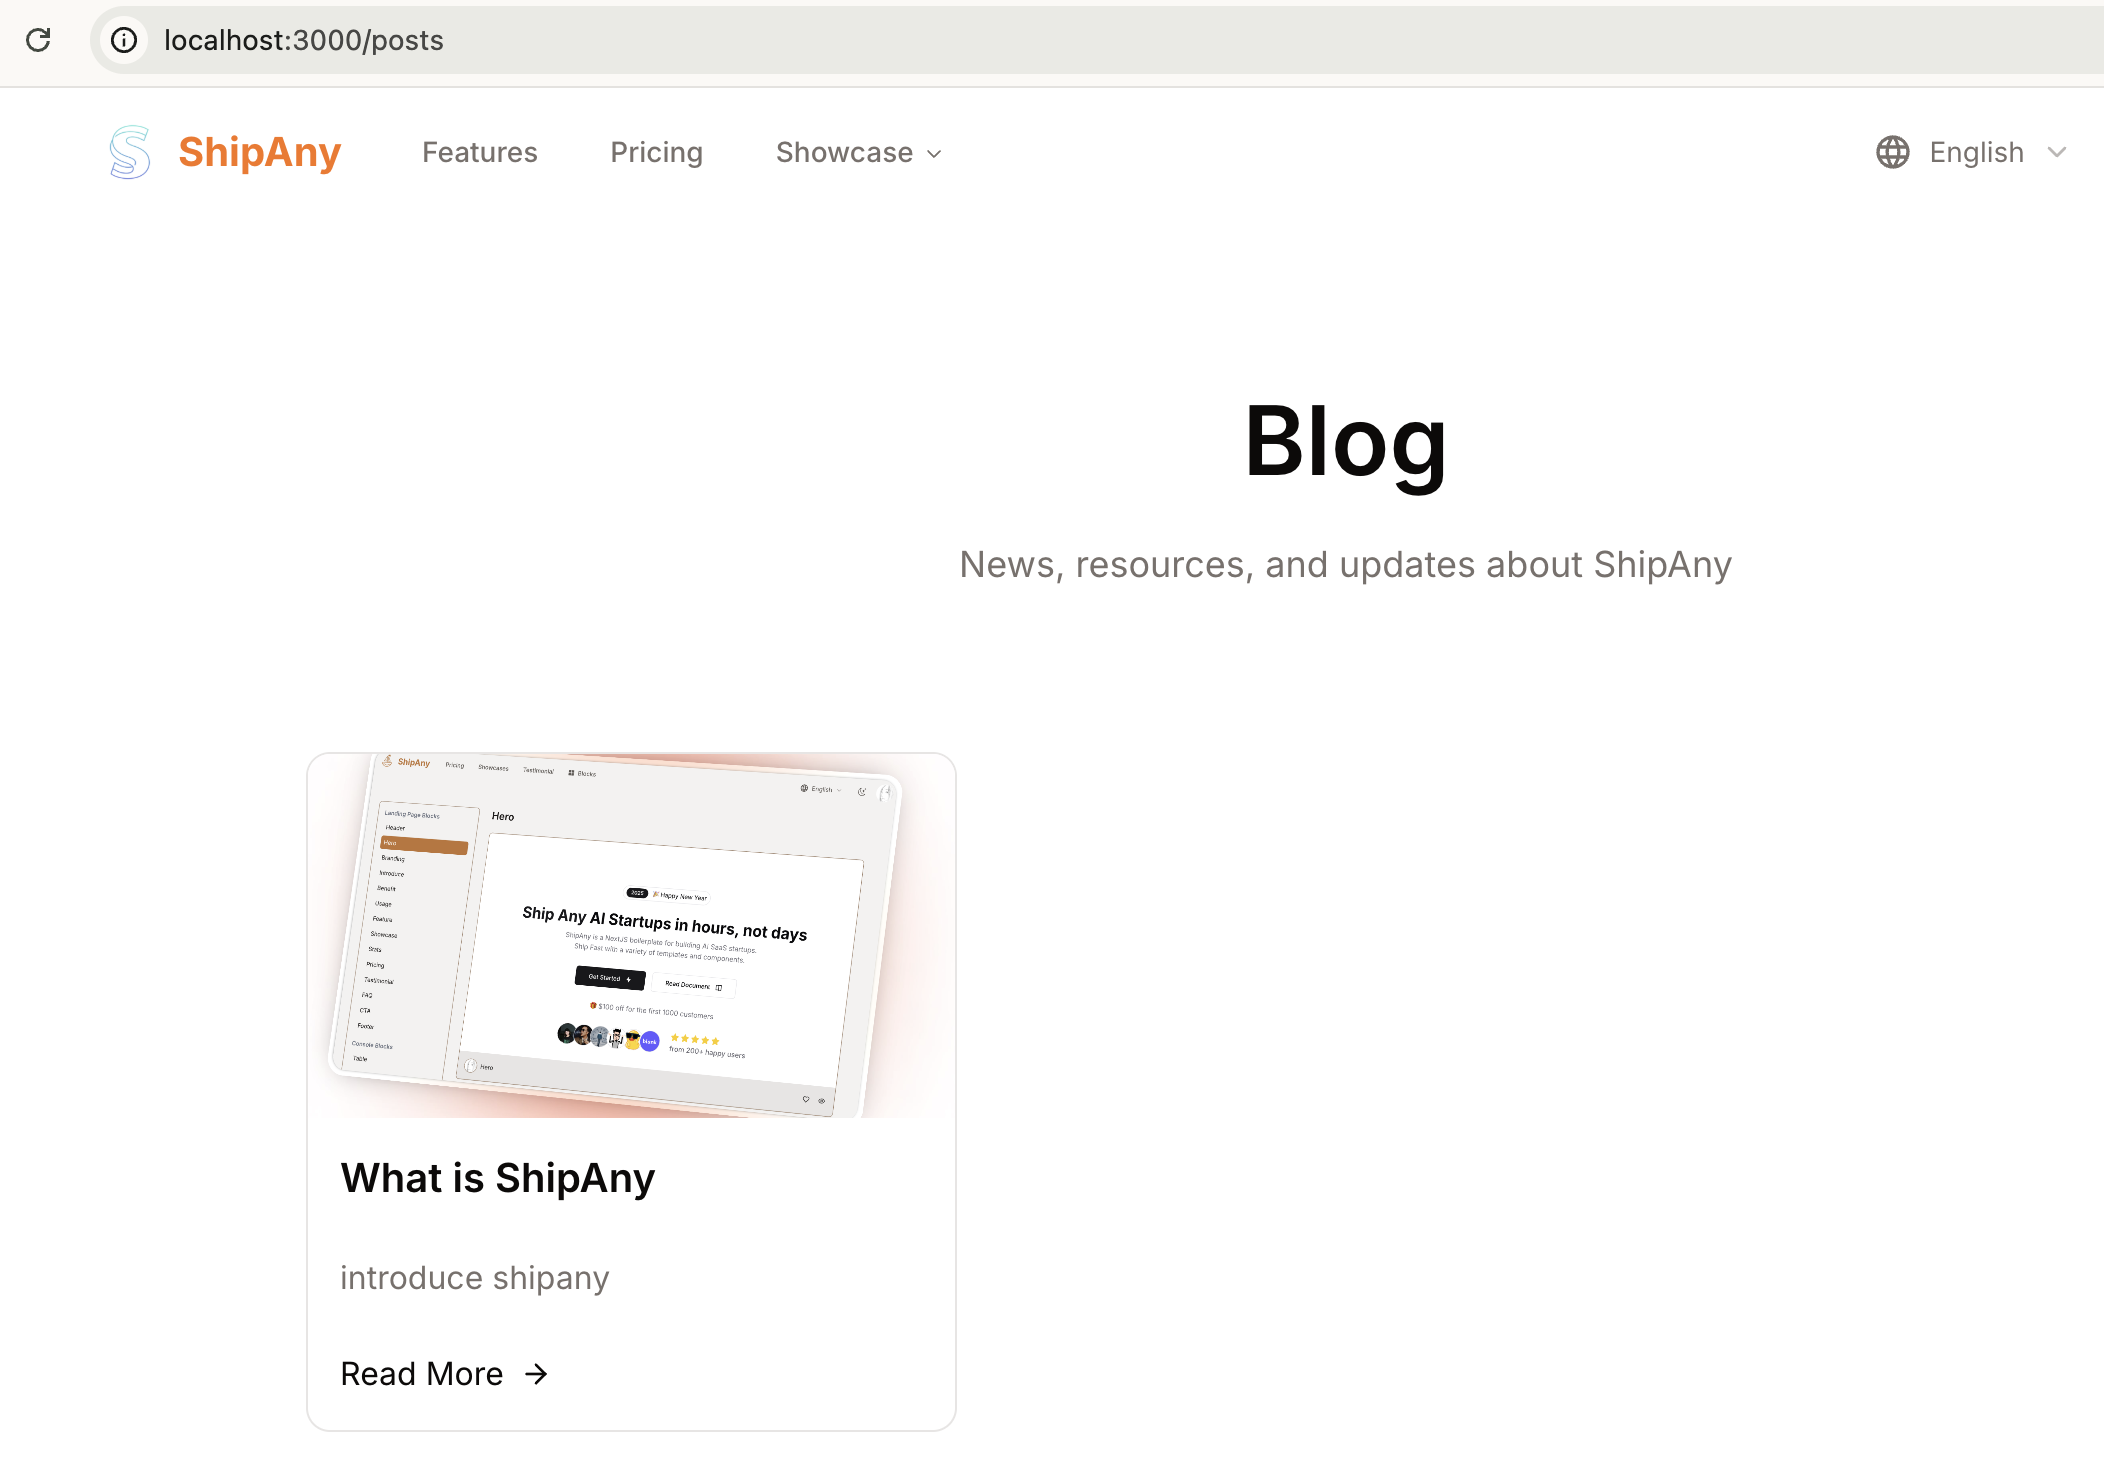Screen dimensions: 2104x1472
Task: Open the language dropdown chevron
Action: tap(2057, 152)
